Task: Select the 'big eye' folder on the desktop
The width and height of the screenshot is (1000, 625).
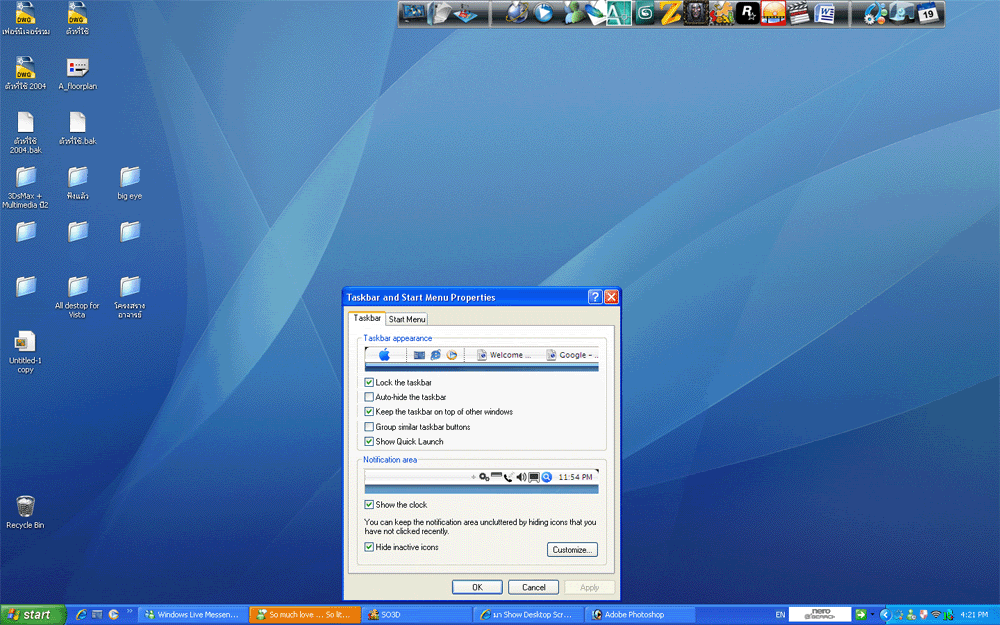Action: click(x=129, y=183)
